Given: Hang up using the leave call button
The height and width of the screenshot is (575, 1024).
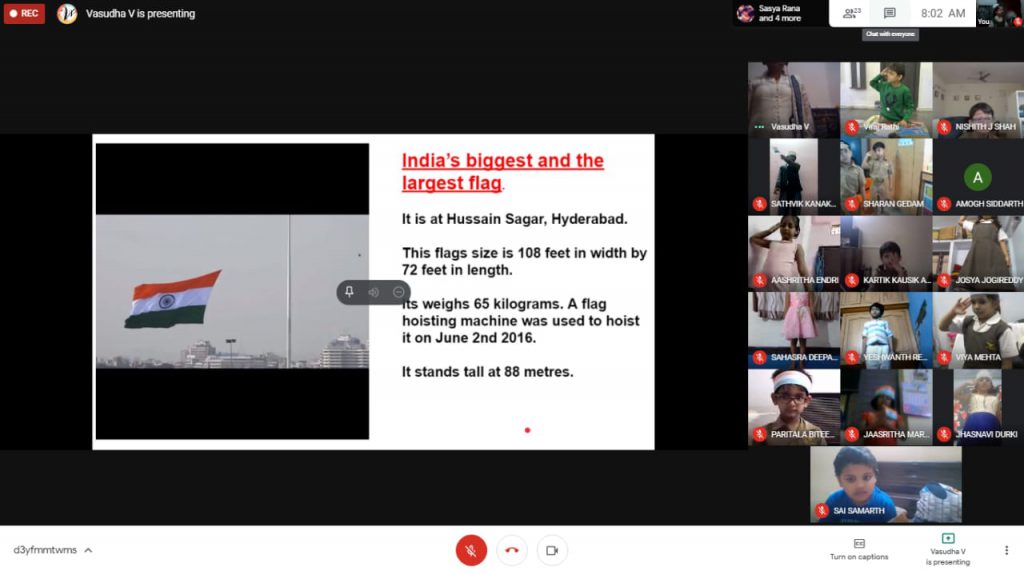Looking at the screenshot, I should [x=512, y=550].
